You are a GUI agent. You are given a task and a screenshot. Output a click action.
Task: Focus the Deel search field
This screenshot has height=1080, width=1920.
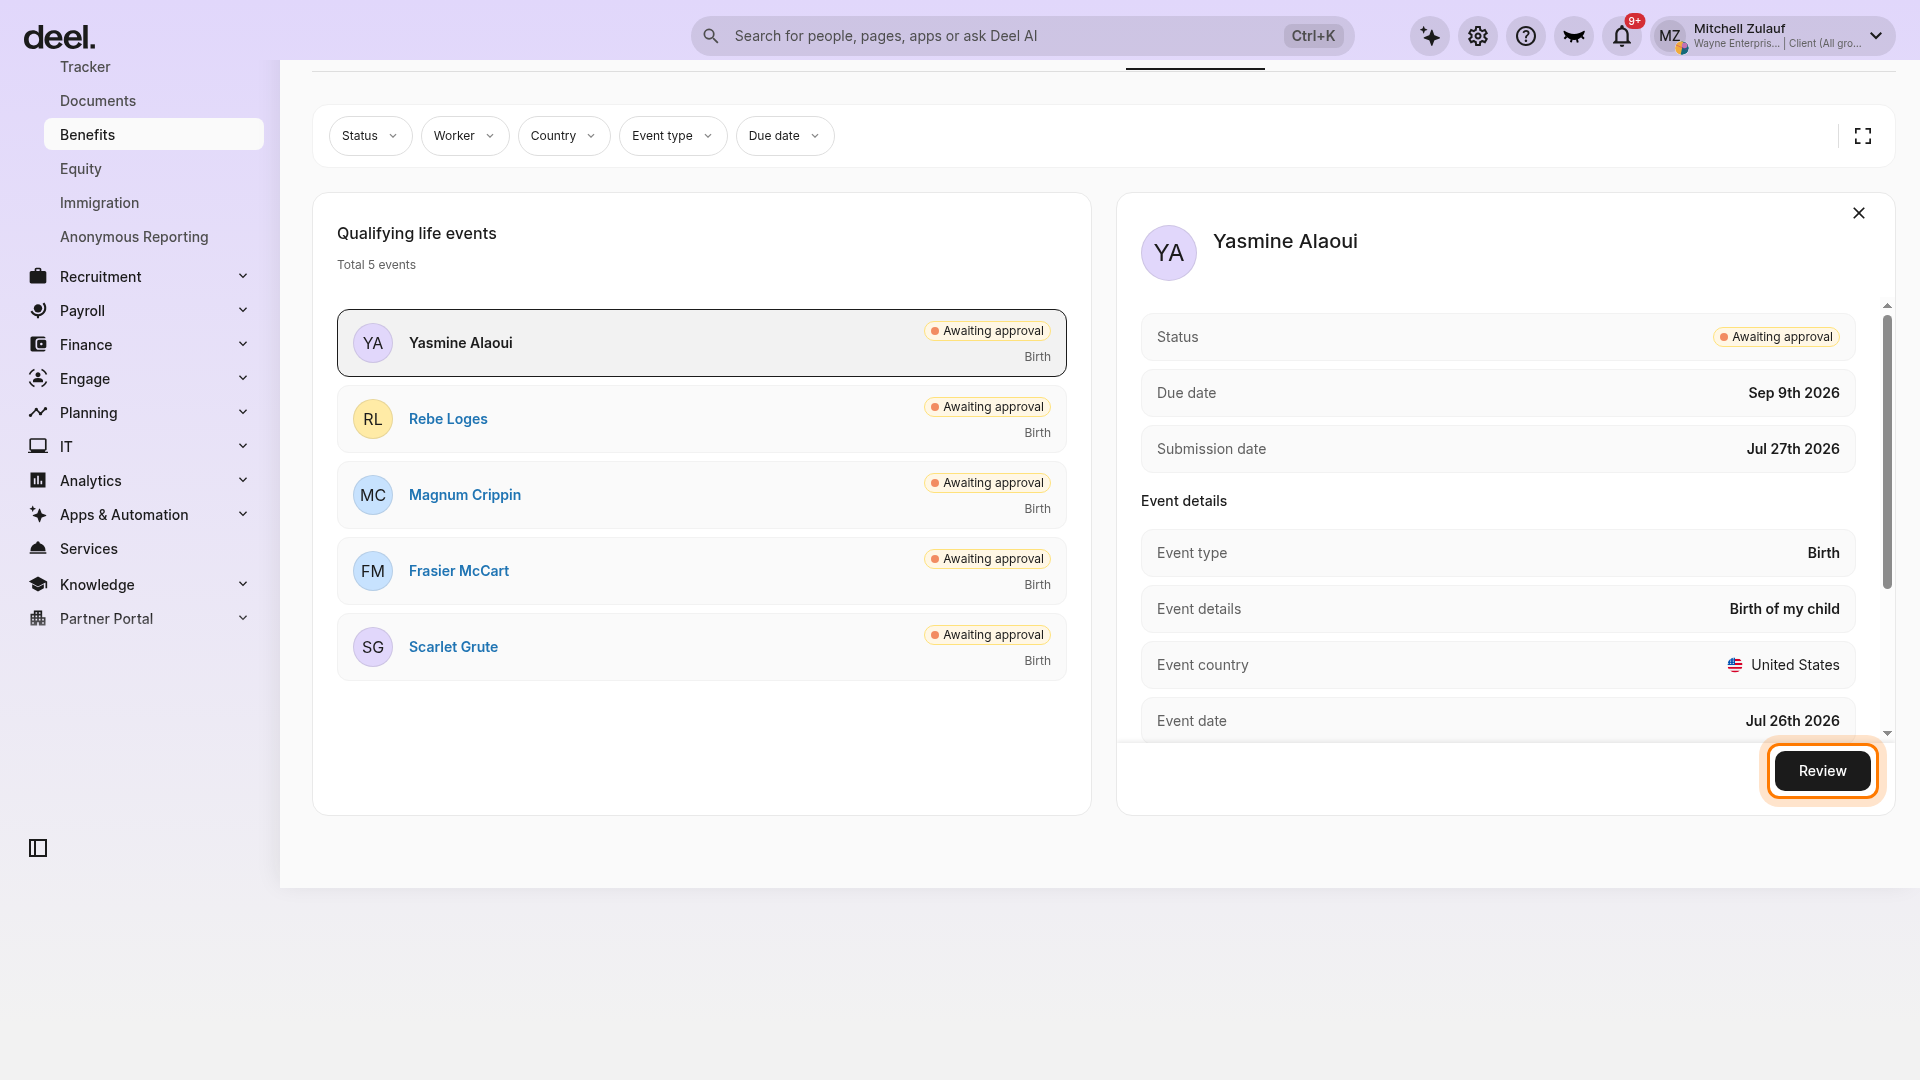(1022, 36)
